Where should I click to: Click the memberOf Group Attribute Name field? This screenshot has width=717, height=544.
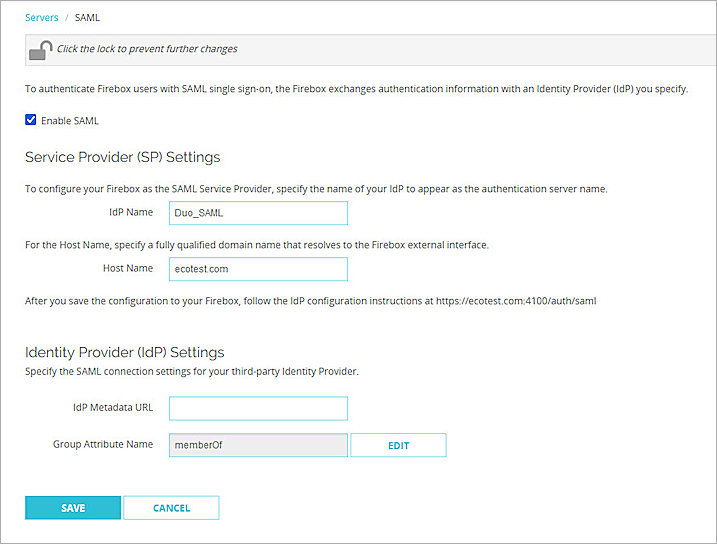click(258, 445)
